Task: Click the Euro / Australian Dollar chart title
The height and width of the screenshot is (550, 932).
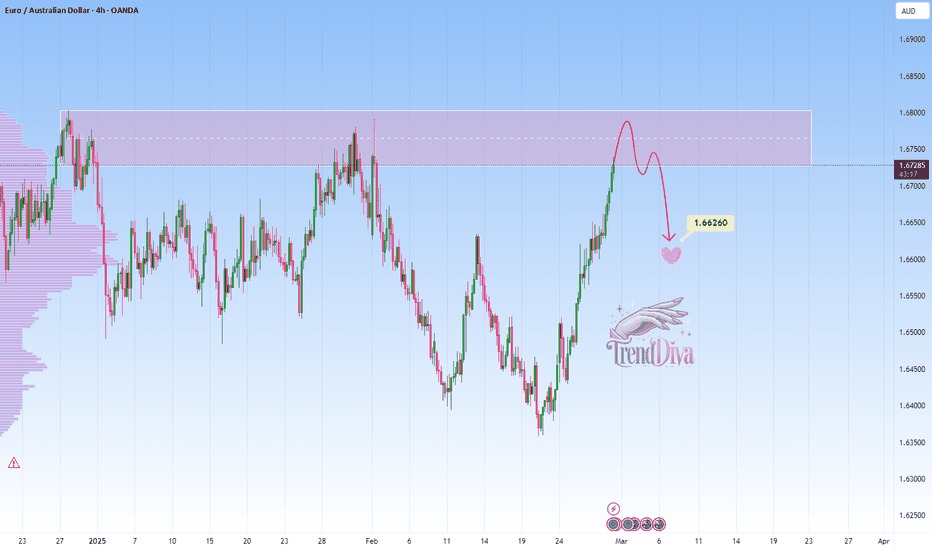Action: tap(71, 10)
